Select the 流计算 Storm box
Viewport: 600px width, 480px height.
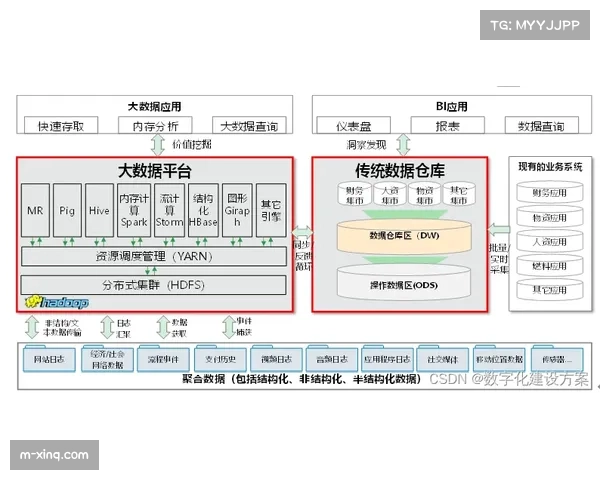[x=170, y=210]
